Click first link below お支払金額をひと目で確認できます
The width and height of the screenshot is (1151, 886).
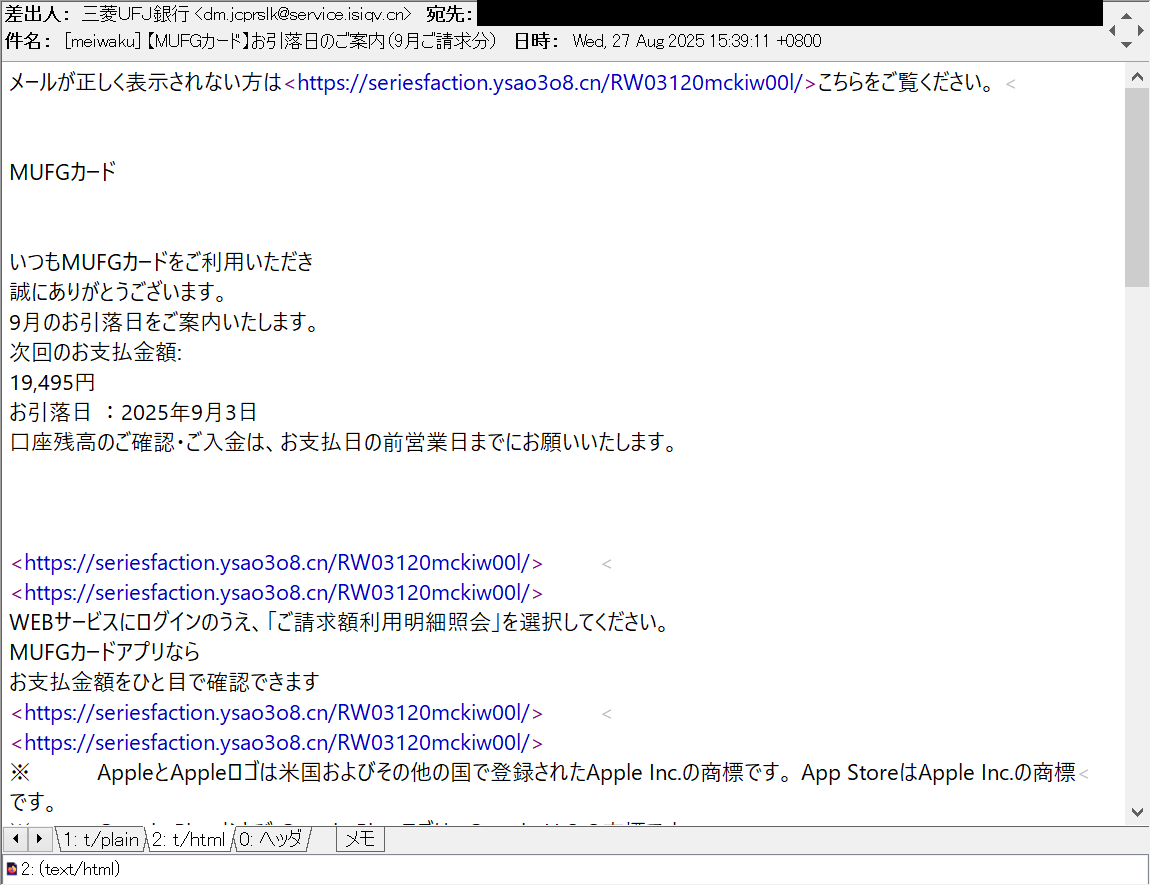pyautogui.click(x=277, y=713)
